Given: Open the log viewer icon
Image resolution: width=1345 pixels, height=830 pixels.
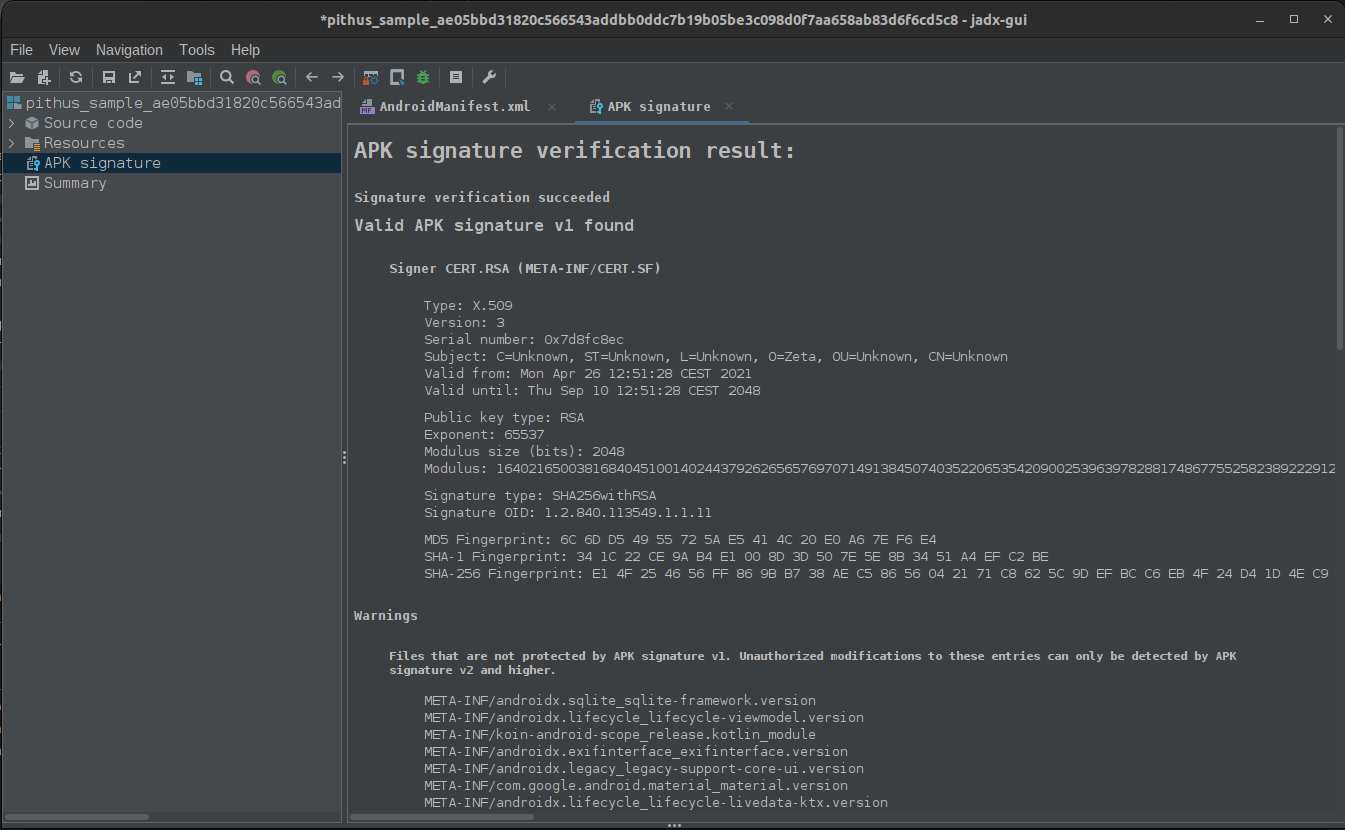Looking at the screenshot, I should [456, 77].
